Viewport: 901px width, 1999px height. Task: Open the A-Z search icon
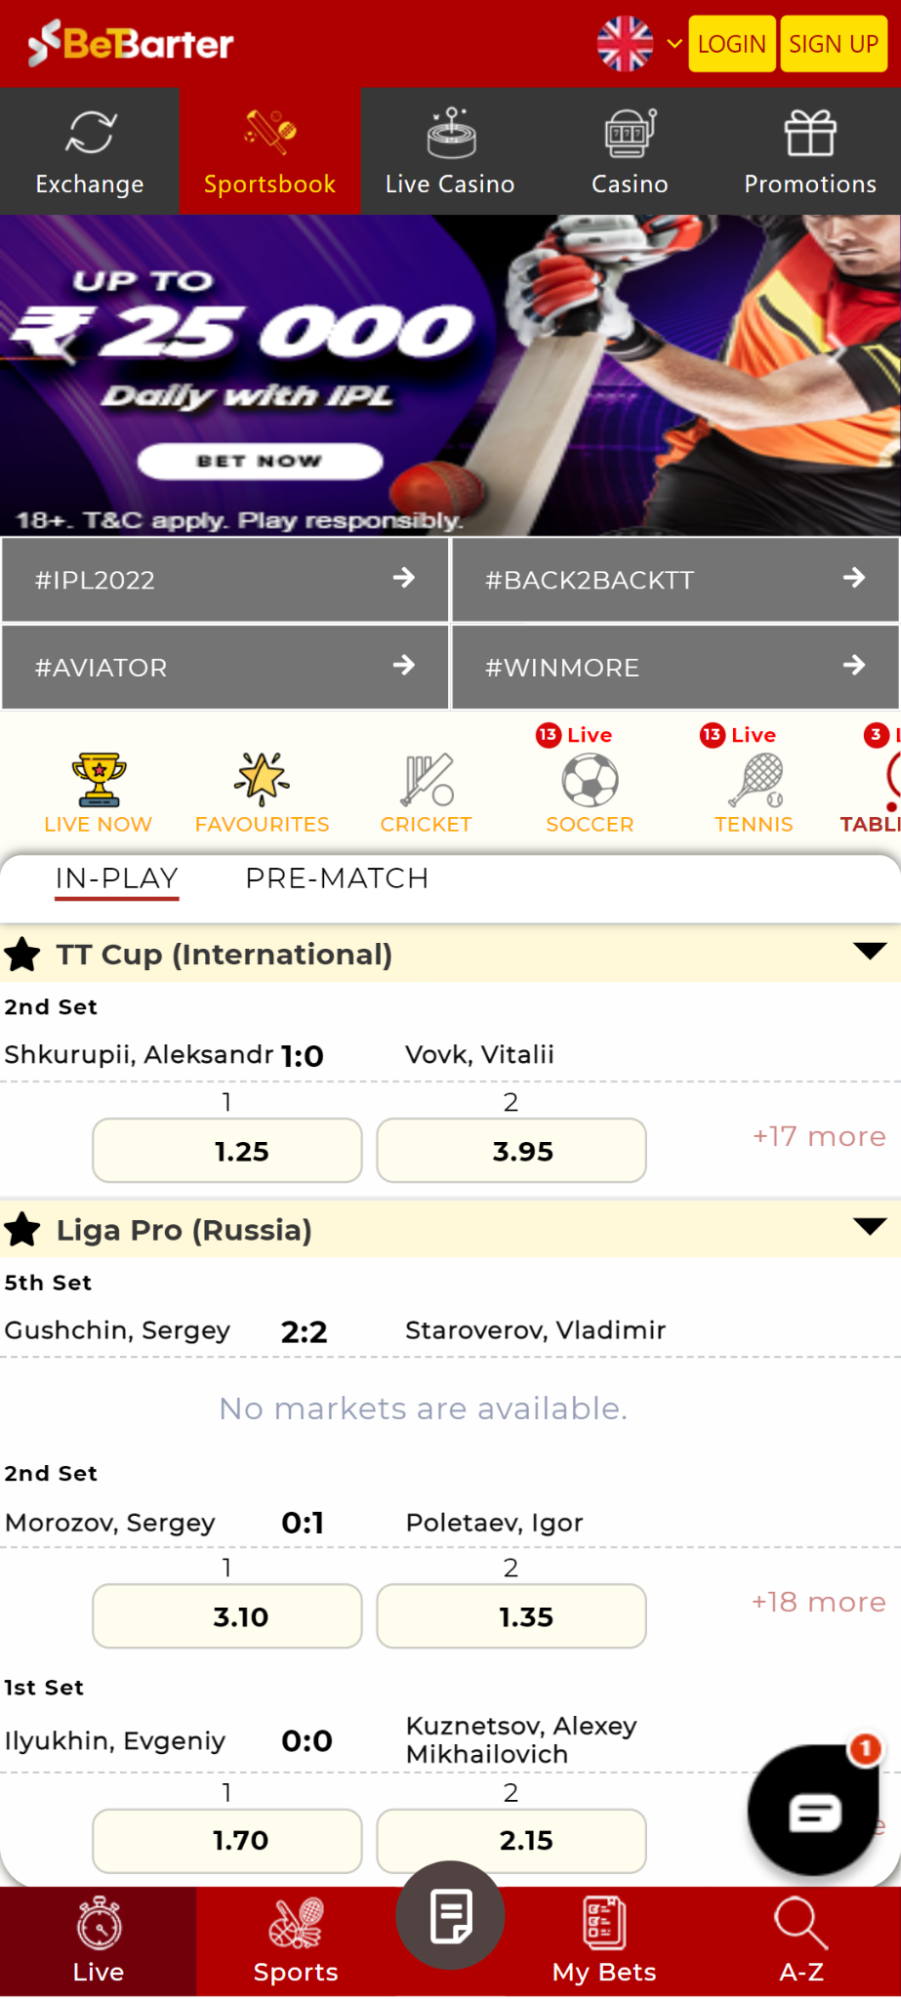[800, 1923]
